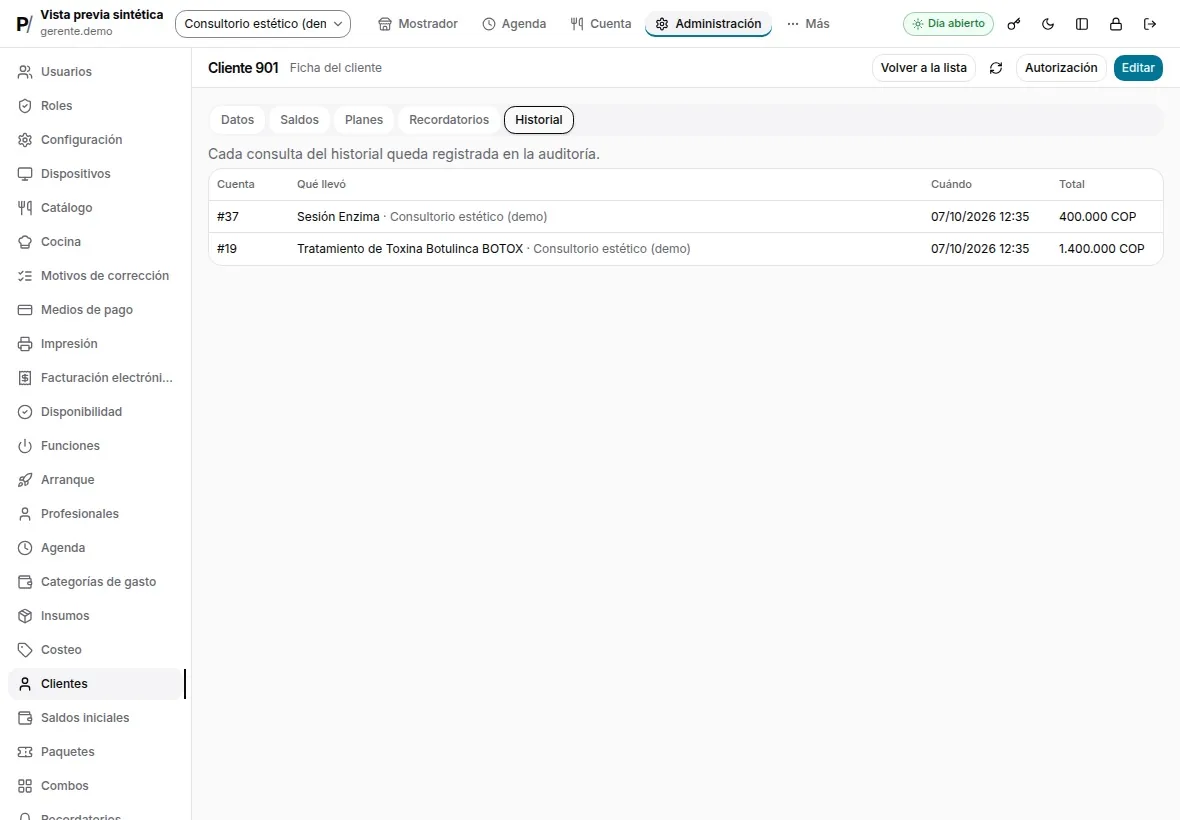Click the Cuenta column header
Image resolution: width=1180 pixels, height=820 pixels.
236,184
